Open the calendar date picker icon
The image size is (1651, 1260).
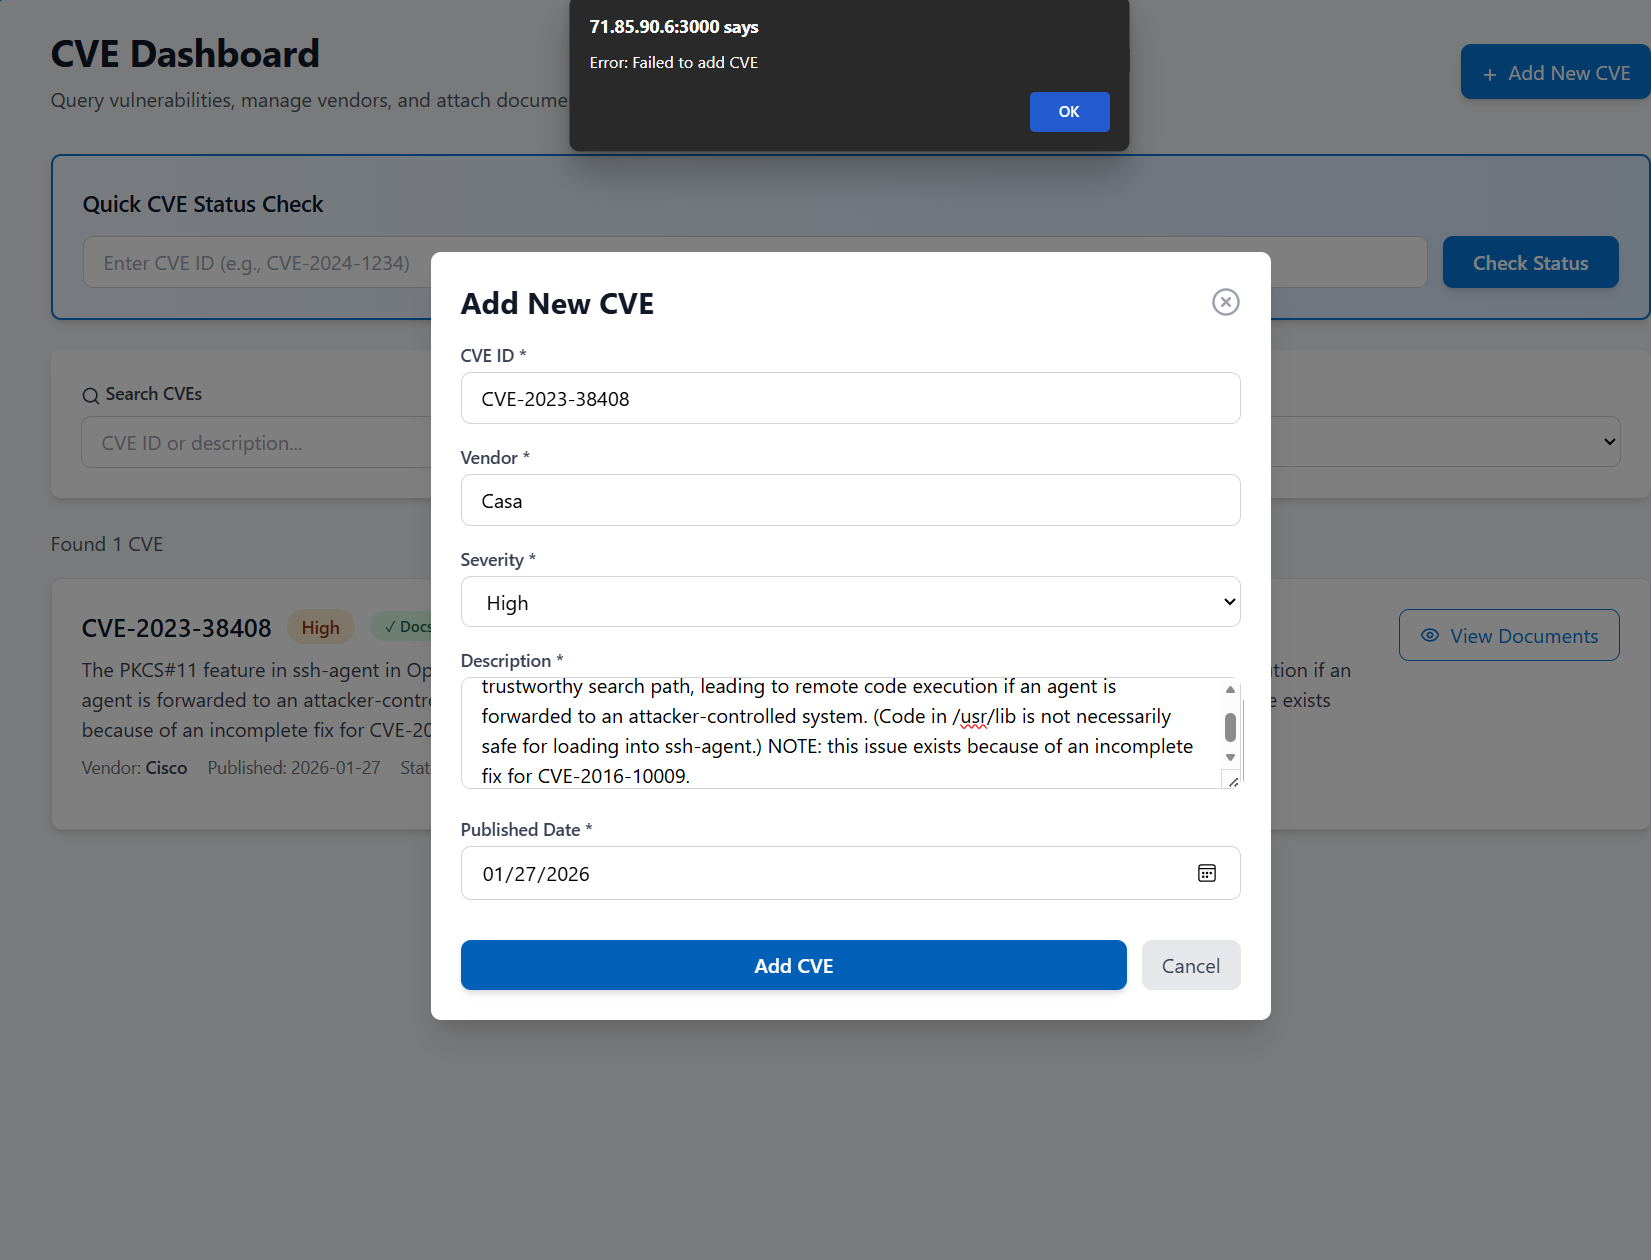tap(1207, 873)
